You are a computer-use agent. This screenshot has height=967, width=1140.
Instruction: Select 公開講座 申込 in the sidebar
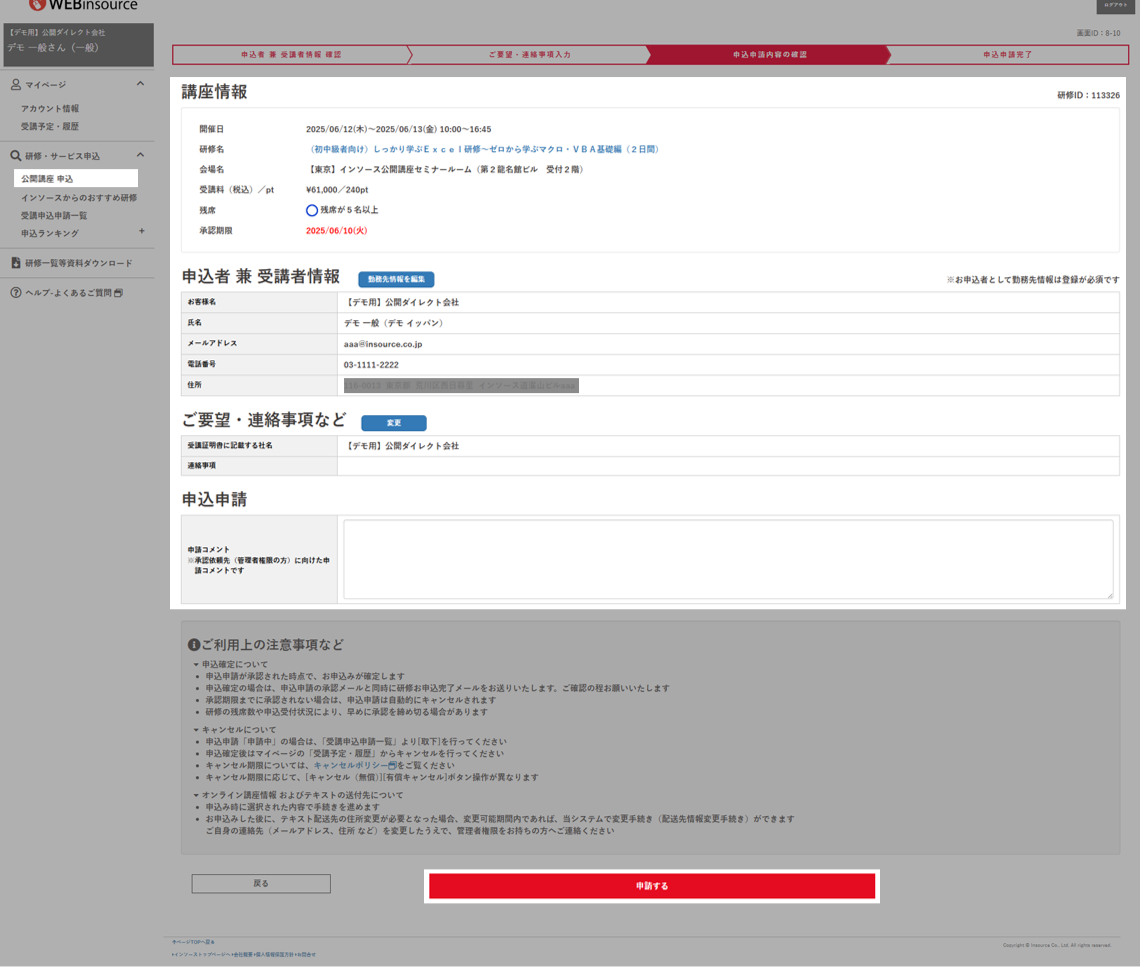pos(76,179)
